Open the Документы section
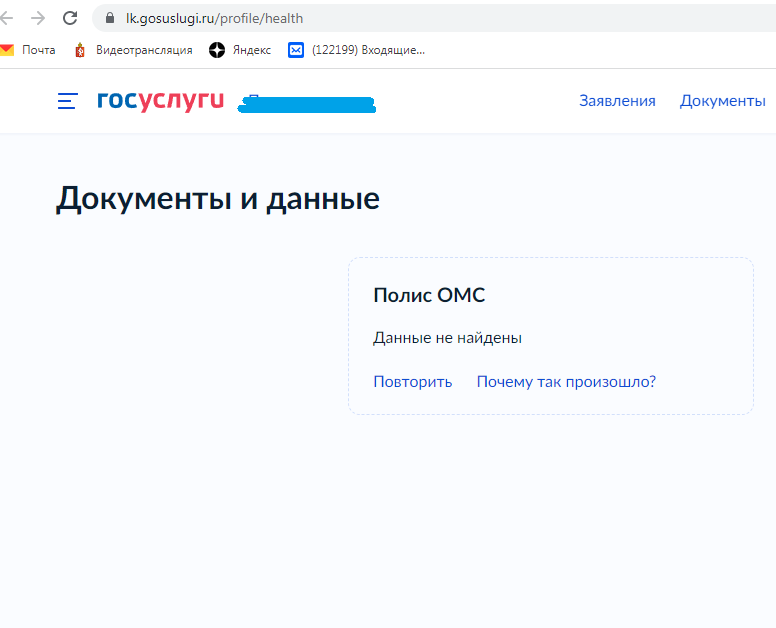 723,101
